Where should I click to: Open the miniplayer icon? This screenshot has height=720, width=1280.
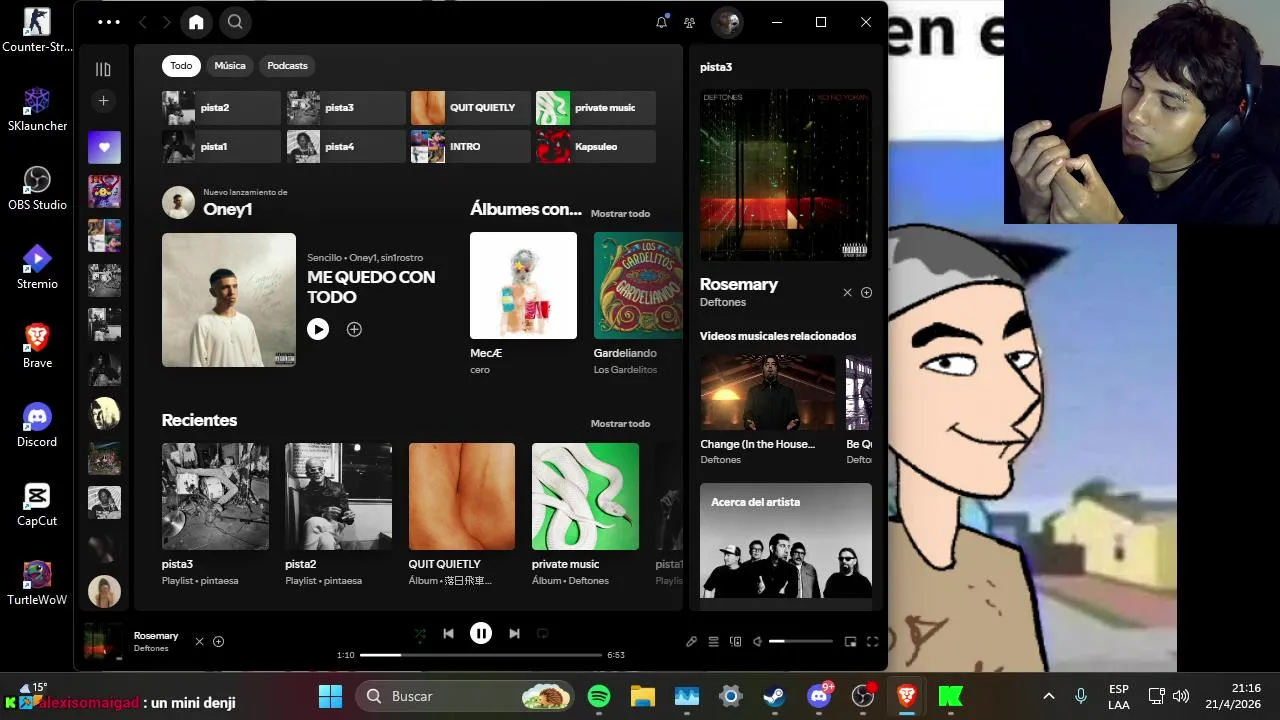[x=850, y=641]
